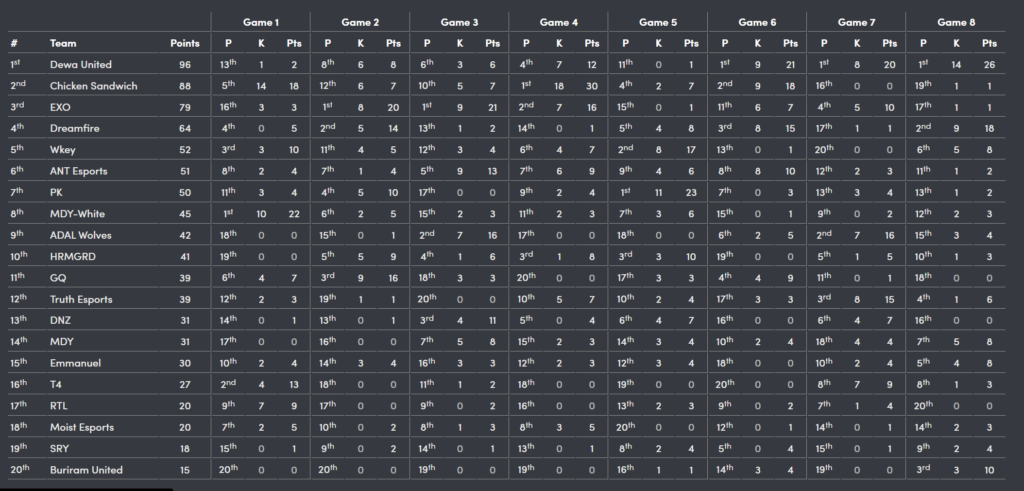
Task: Select the Truth Esports team name
Action: click(x=82, y=300)
